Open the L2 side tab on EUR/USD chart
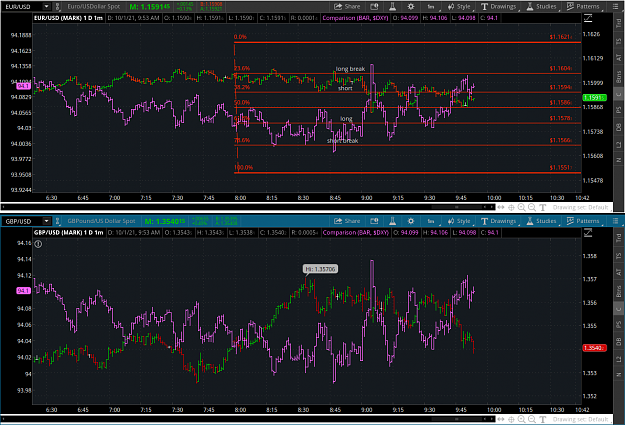Screen dimensions: 625x425 point(619,145)
